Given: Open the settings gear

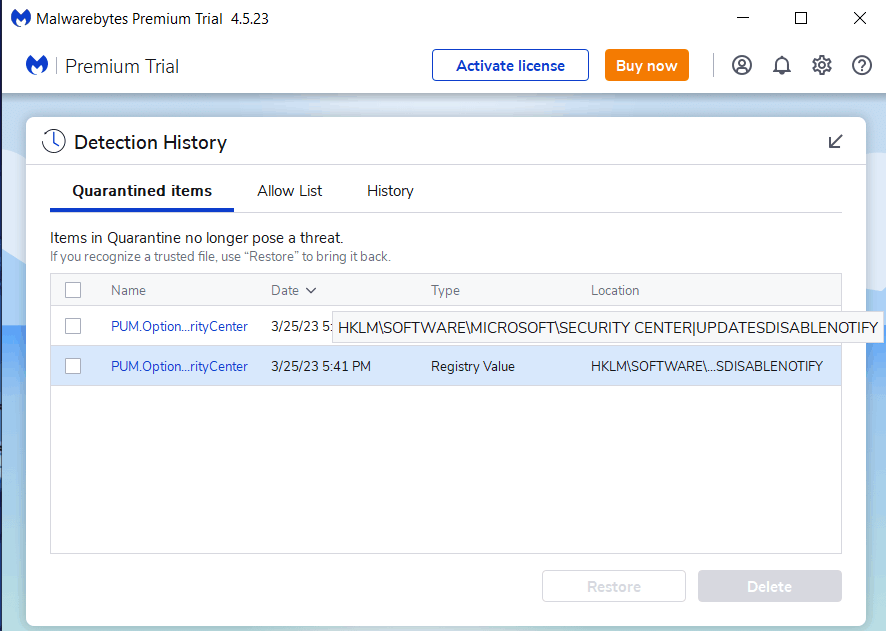Looking at the screenshot, I should (x=822, y=66).
